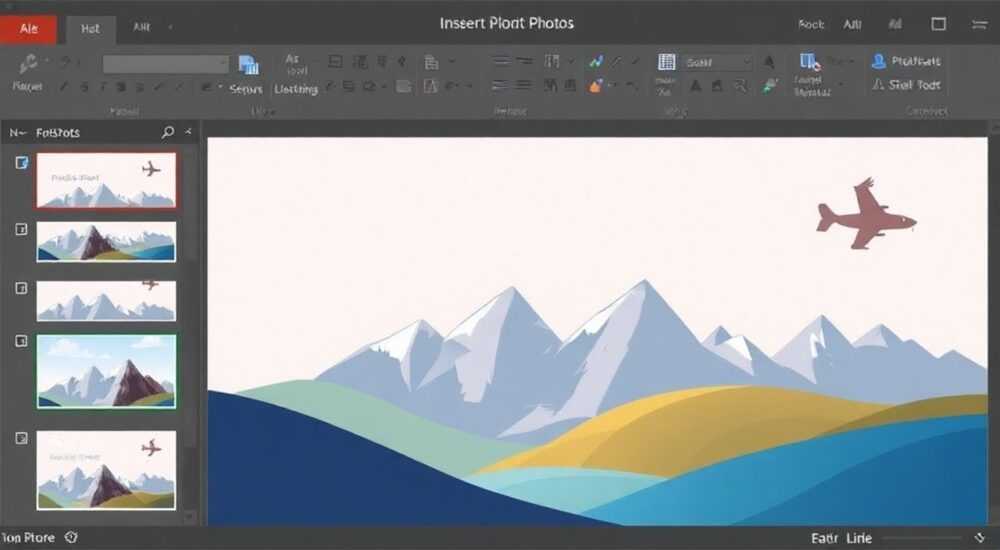Toggle the marker box beside fourth slide thumbnail

[x=22, y=341]
